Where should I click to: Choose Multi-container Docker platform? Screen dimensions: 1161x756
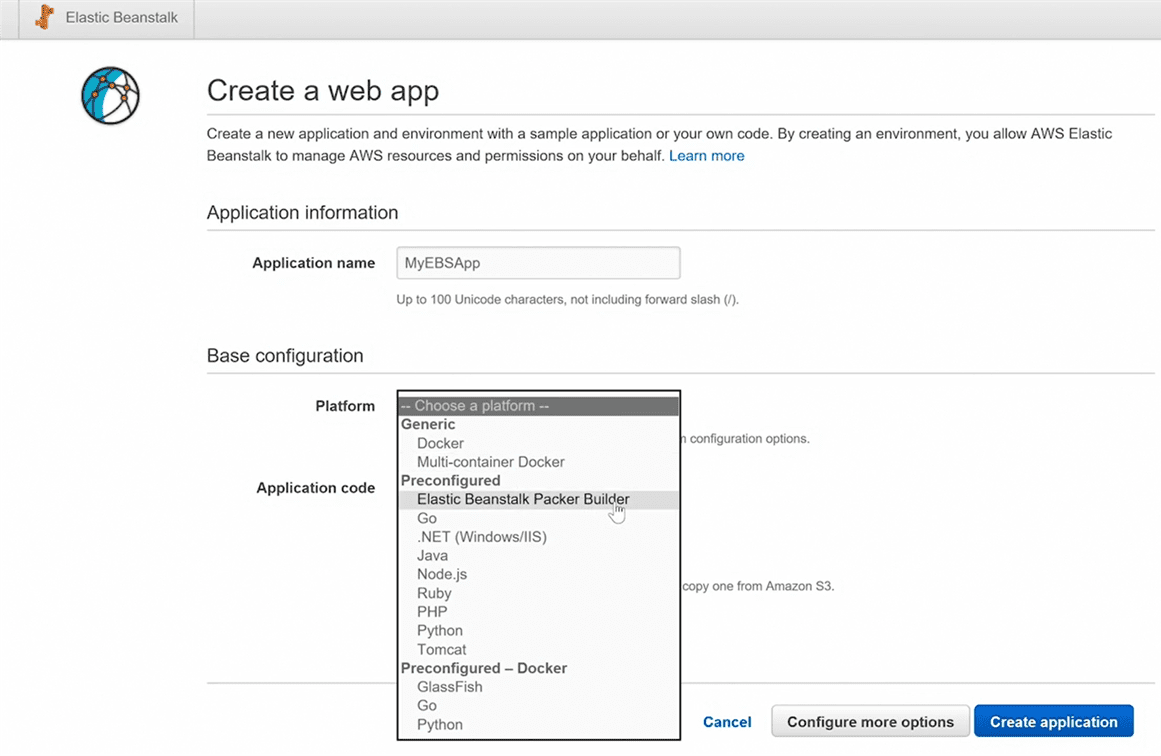490,462
